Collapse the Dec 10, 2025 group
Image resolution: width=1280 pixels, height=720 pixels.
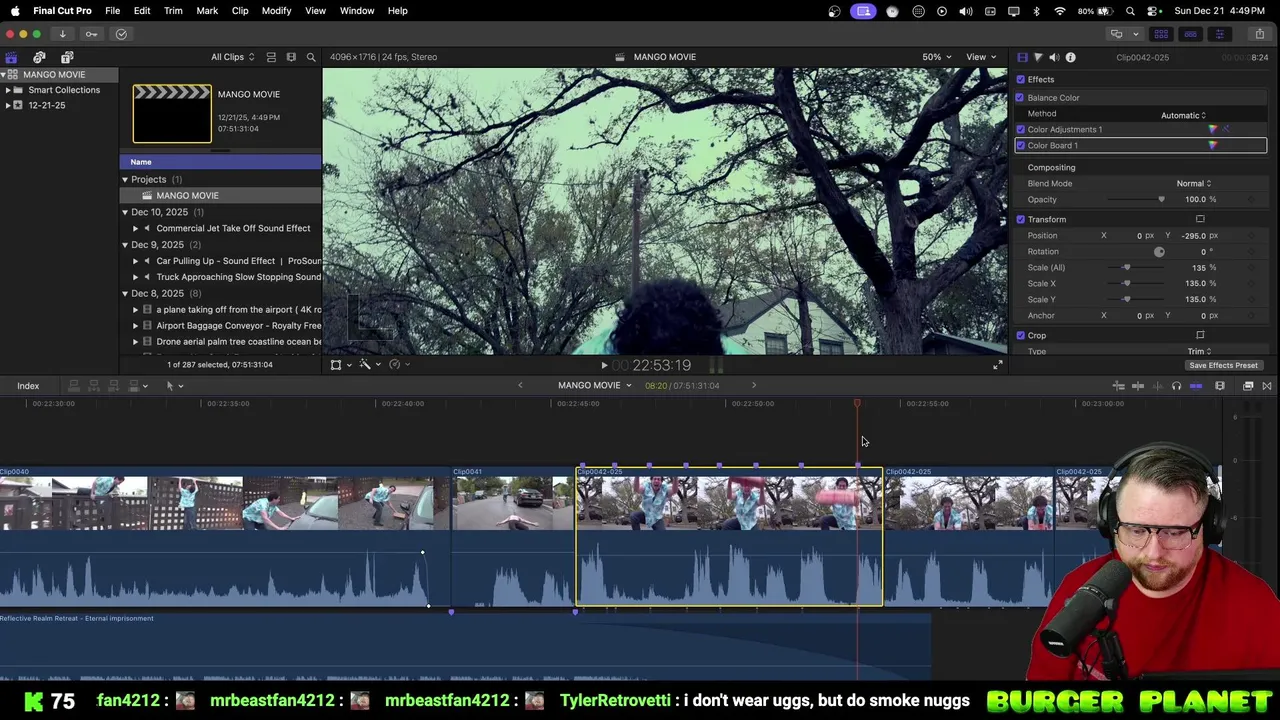[125, 212]
